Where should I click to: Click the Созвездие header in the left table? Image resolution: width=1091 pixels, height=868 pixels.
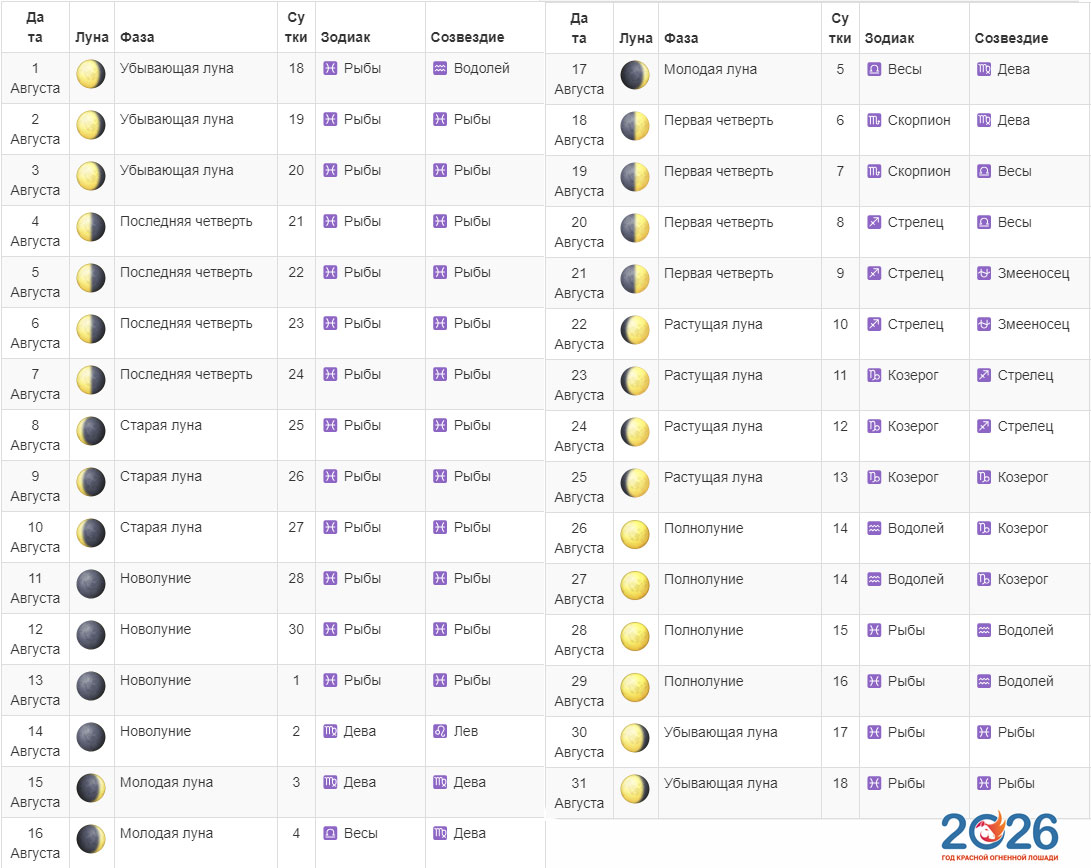coord(467,38)
